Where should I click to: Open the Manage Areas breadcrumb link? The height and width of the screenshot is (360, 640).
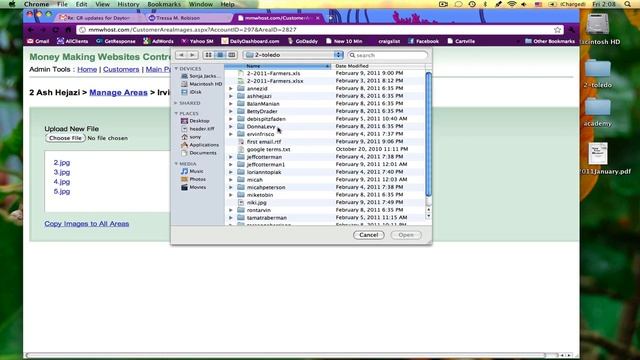coord(118,93)
